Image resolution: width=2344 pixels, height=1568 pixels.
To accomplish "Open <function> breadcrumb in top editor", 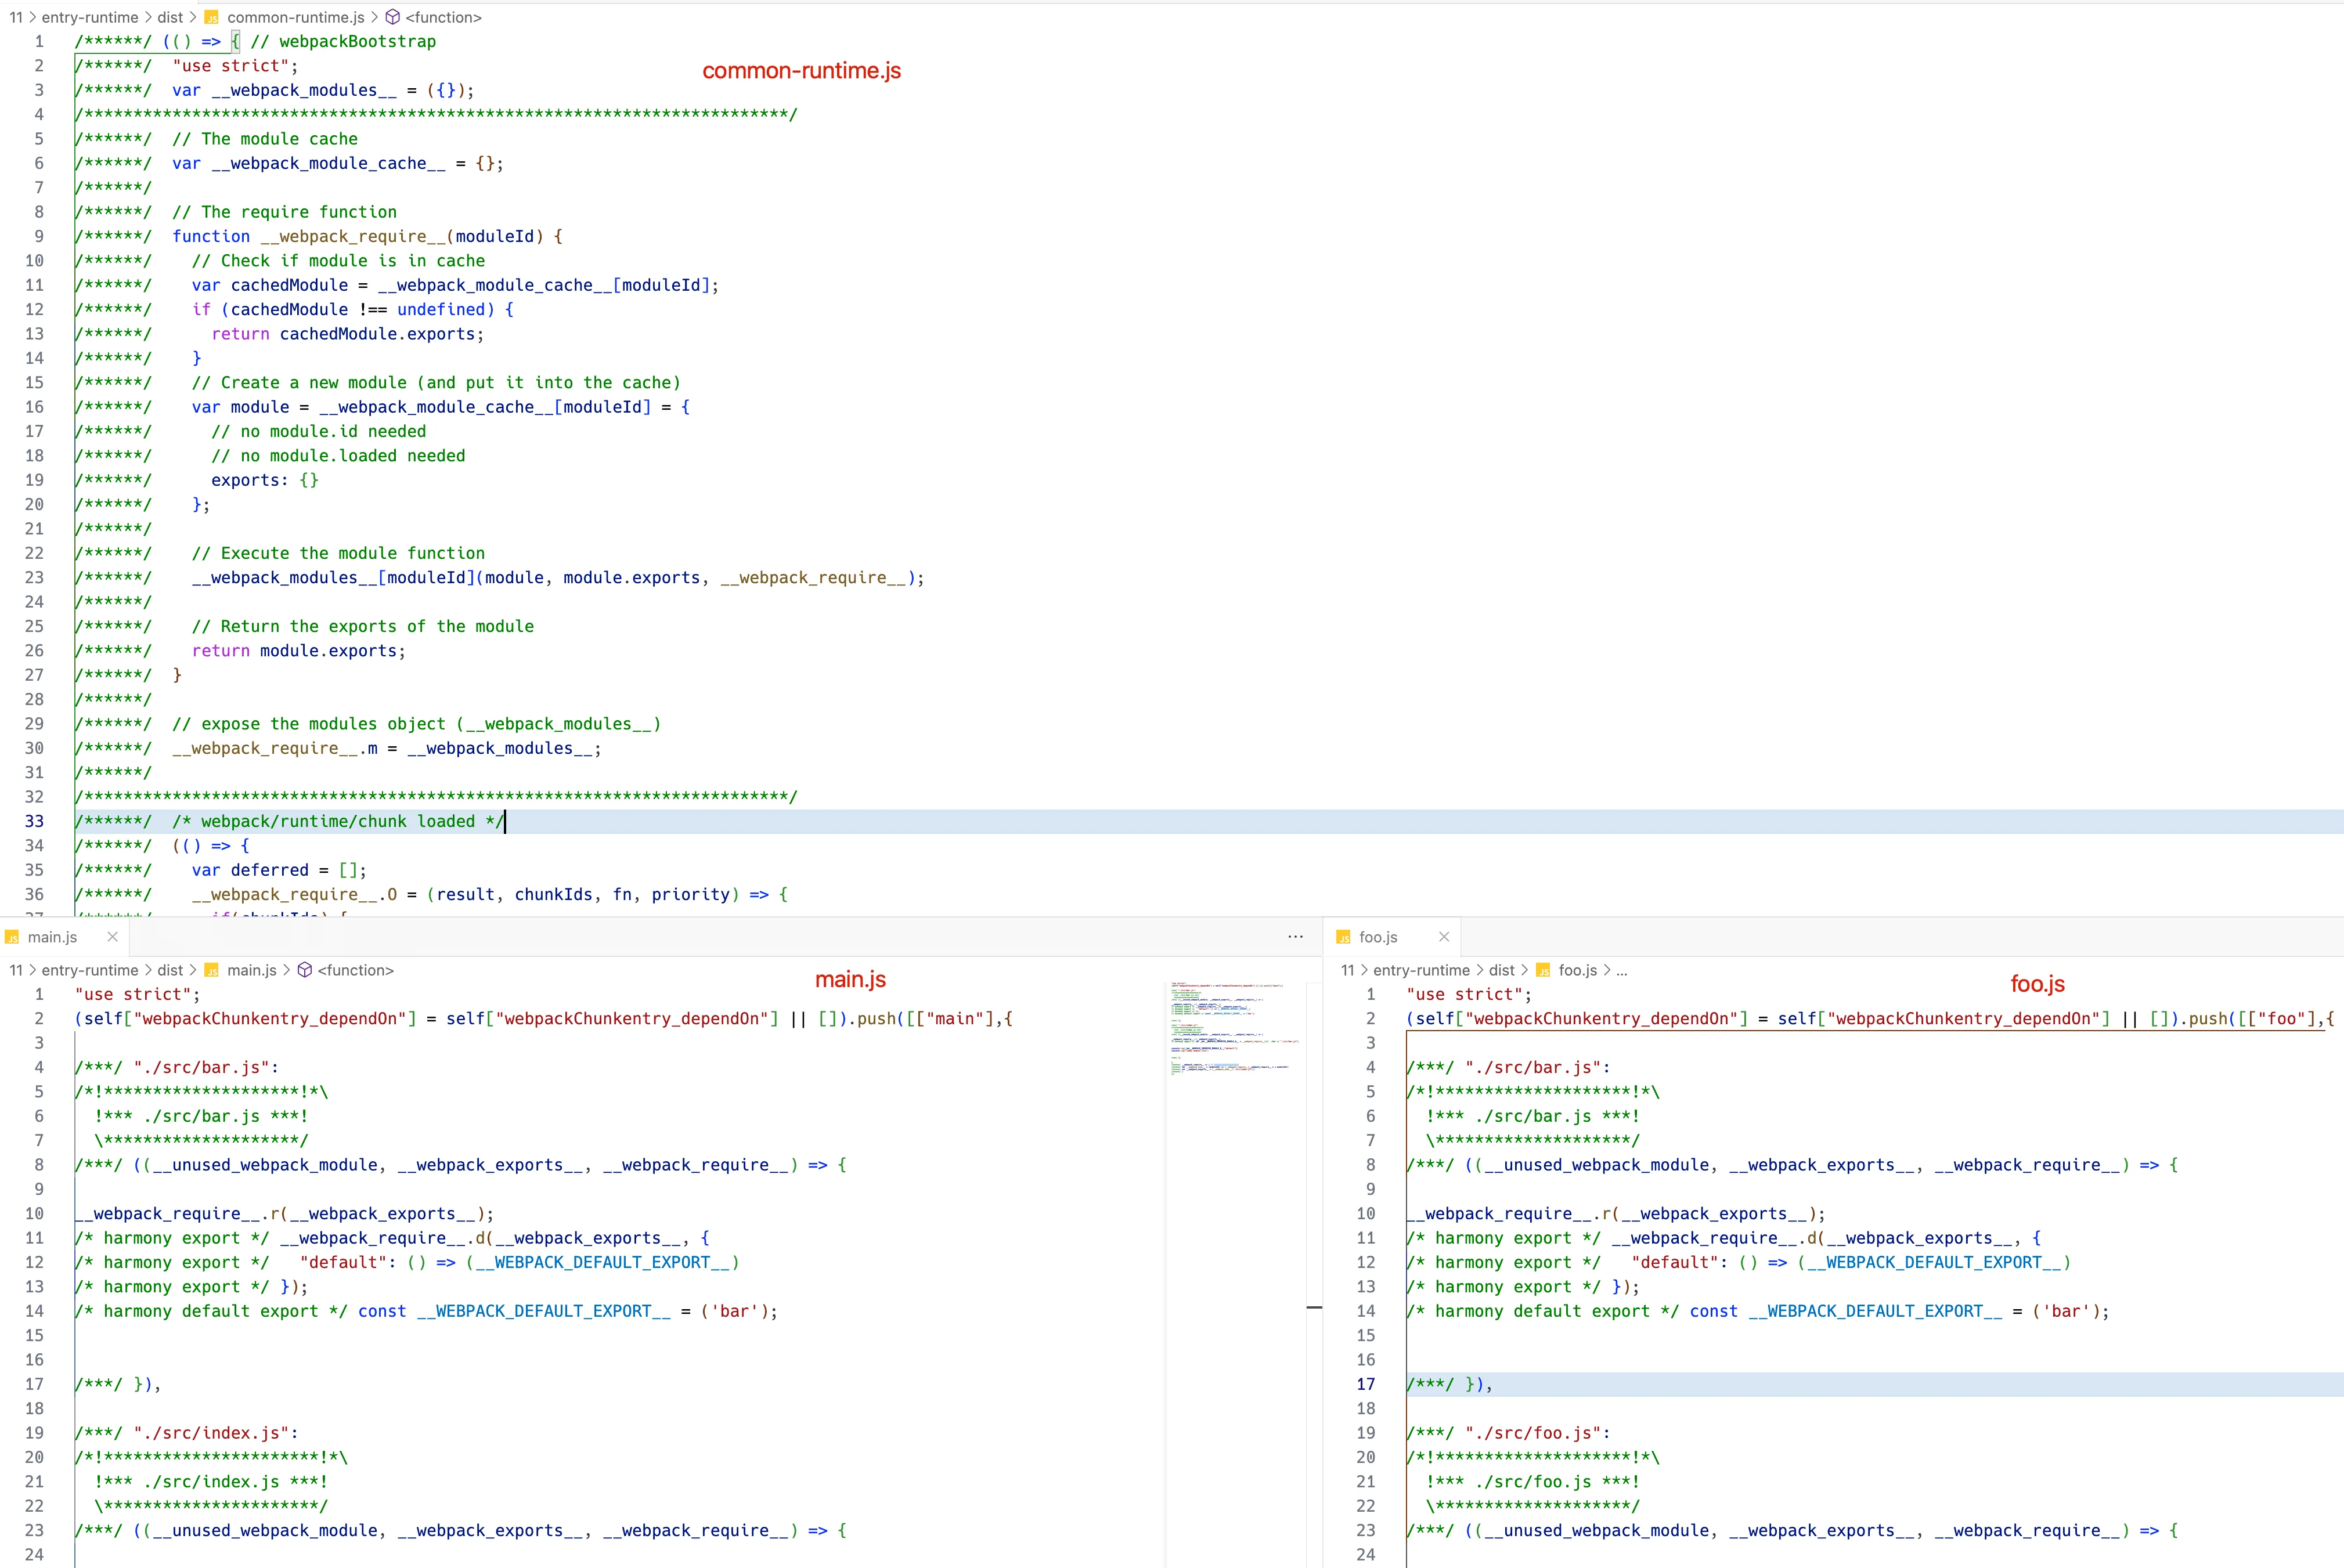I will pyautogui.click(x=443, y=17).
